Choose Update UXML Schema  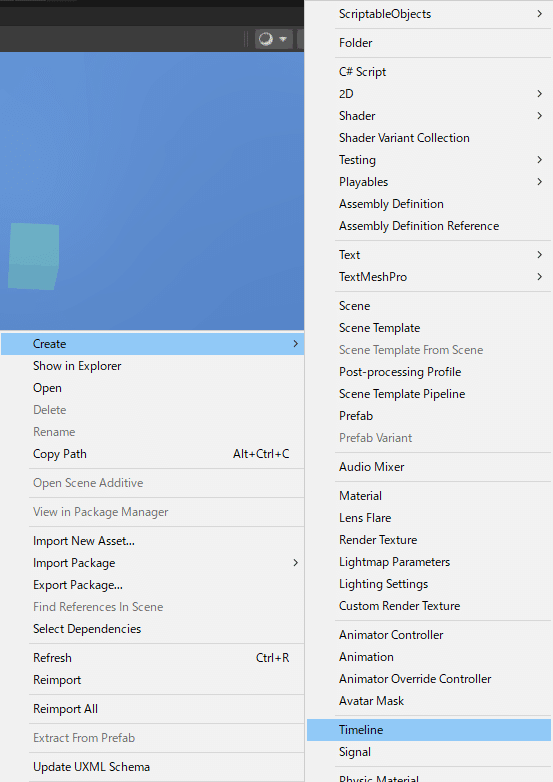point(91,767)
